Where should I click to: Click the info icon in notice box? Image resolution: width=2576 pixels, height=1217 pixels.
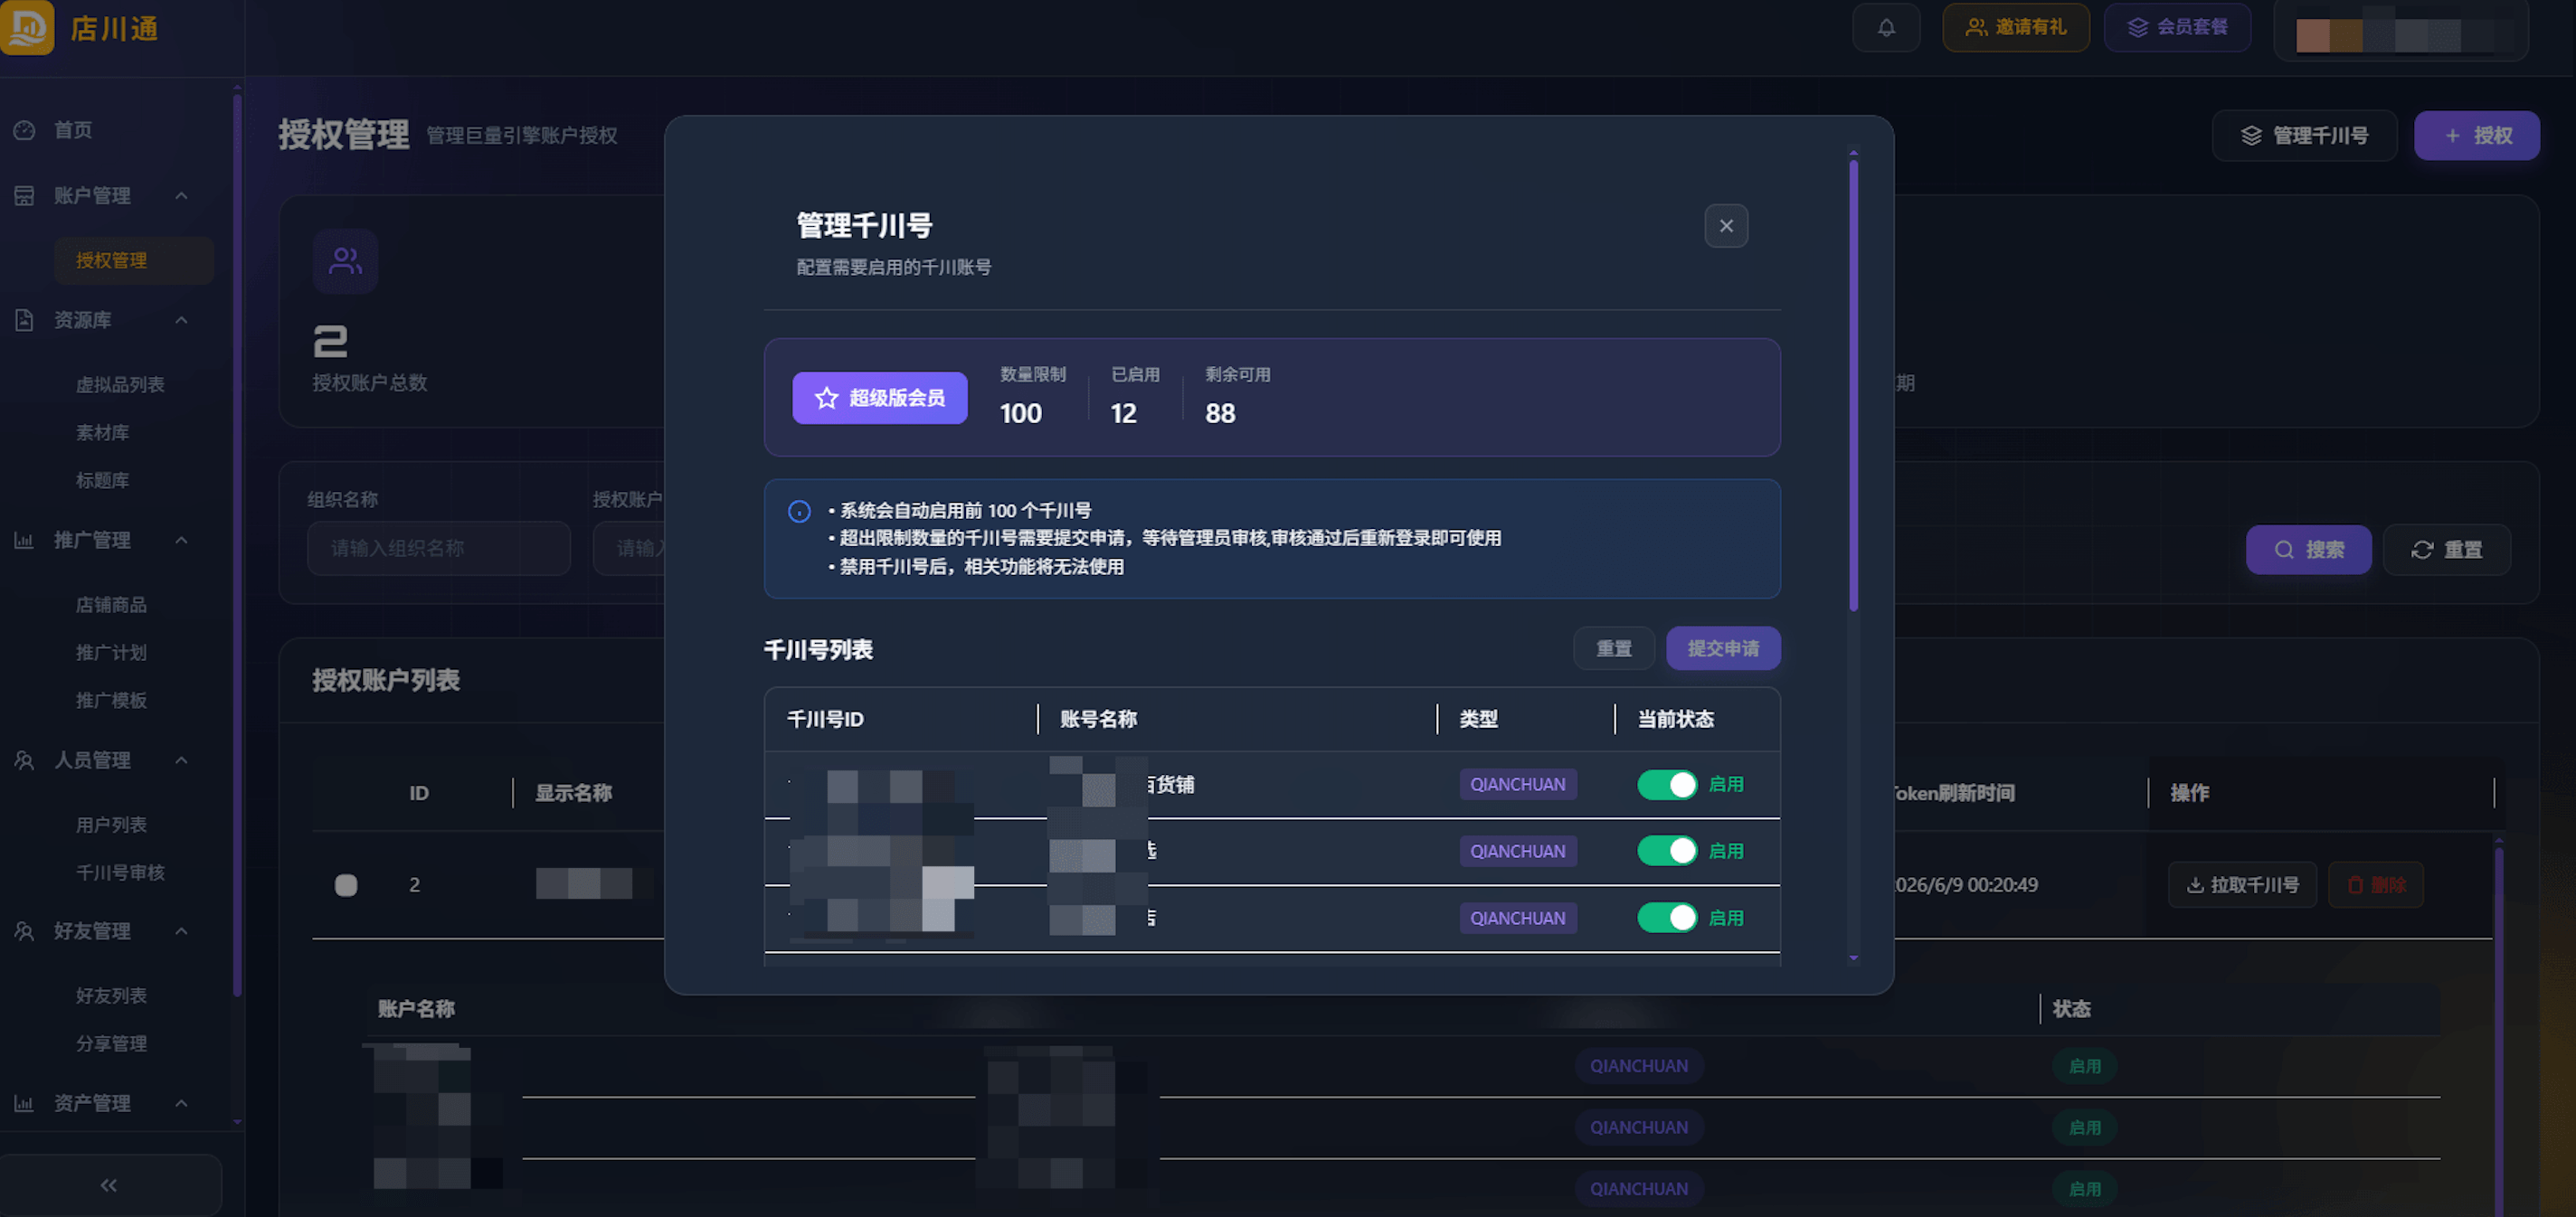click(799, 511)
